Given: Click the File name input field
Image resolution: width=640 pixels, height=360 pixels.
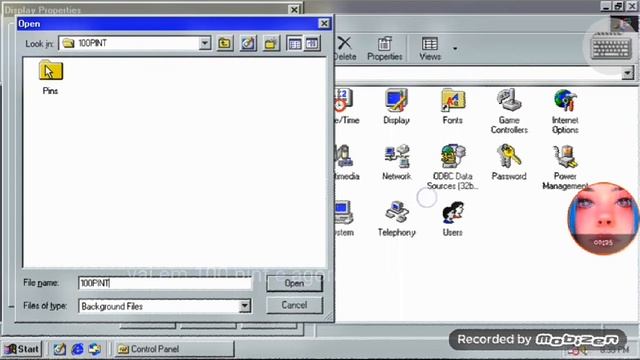Looking at the screenshot, I should [x=165, y=283].
